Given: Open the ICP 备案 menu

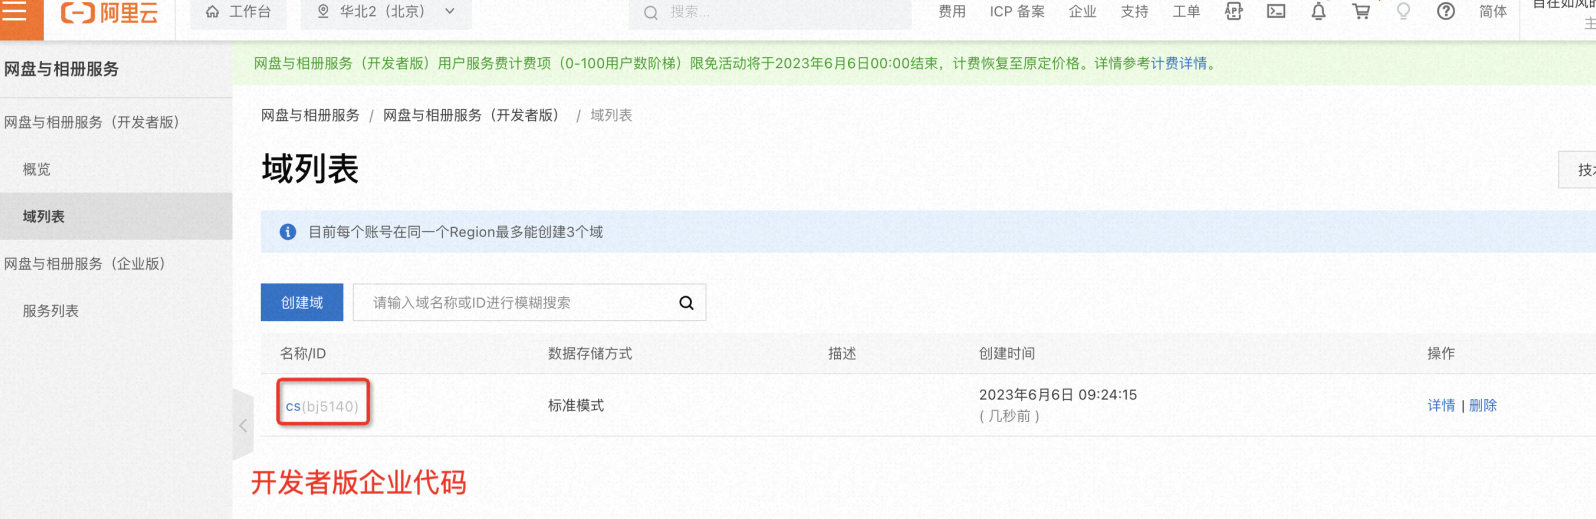Looking at the screenshot, I should click(1017, 12).
